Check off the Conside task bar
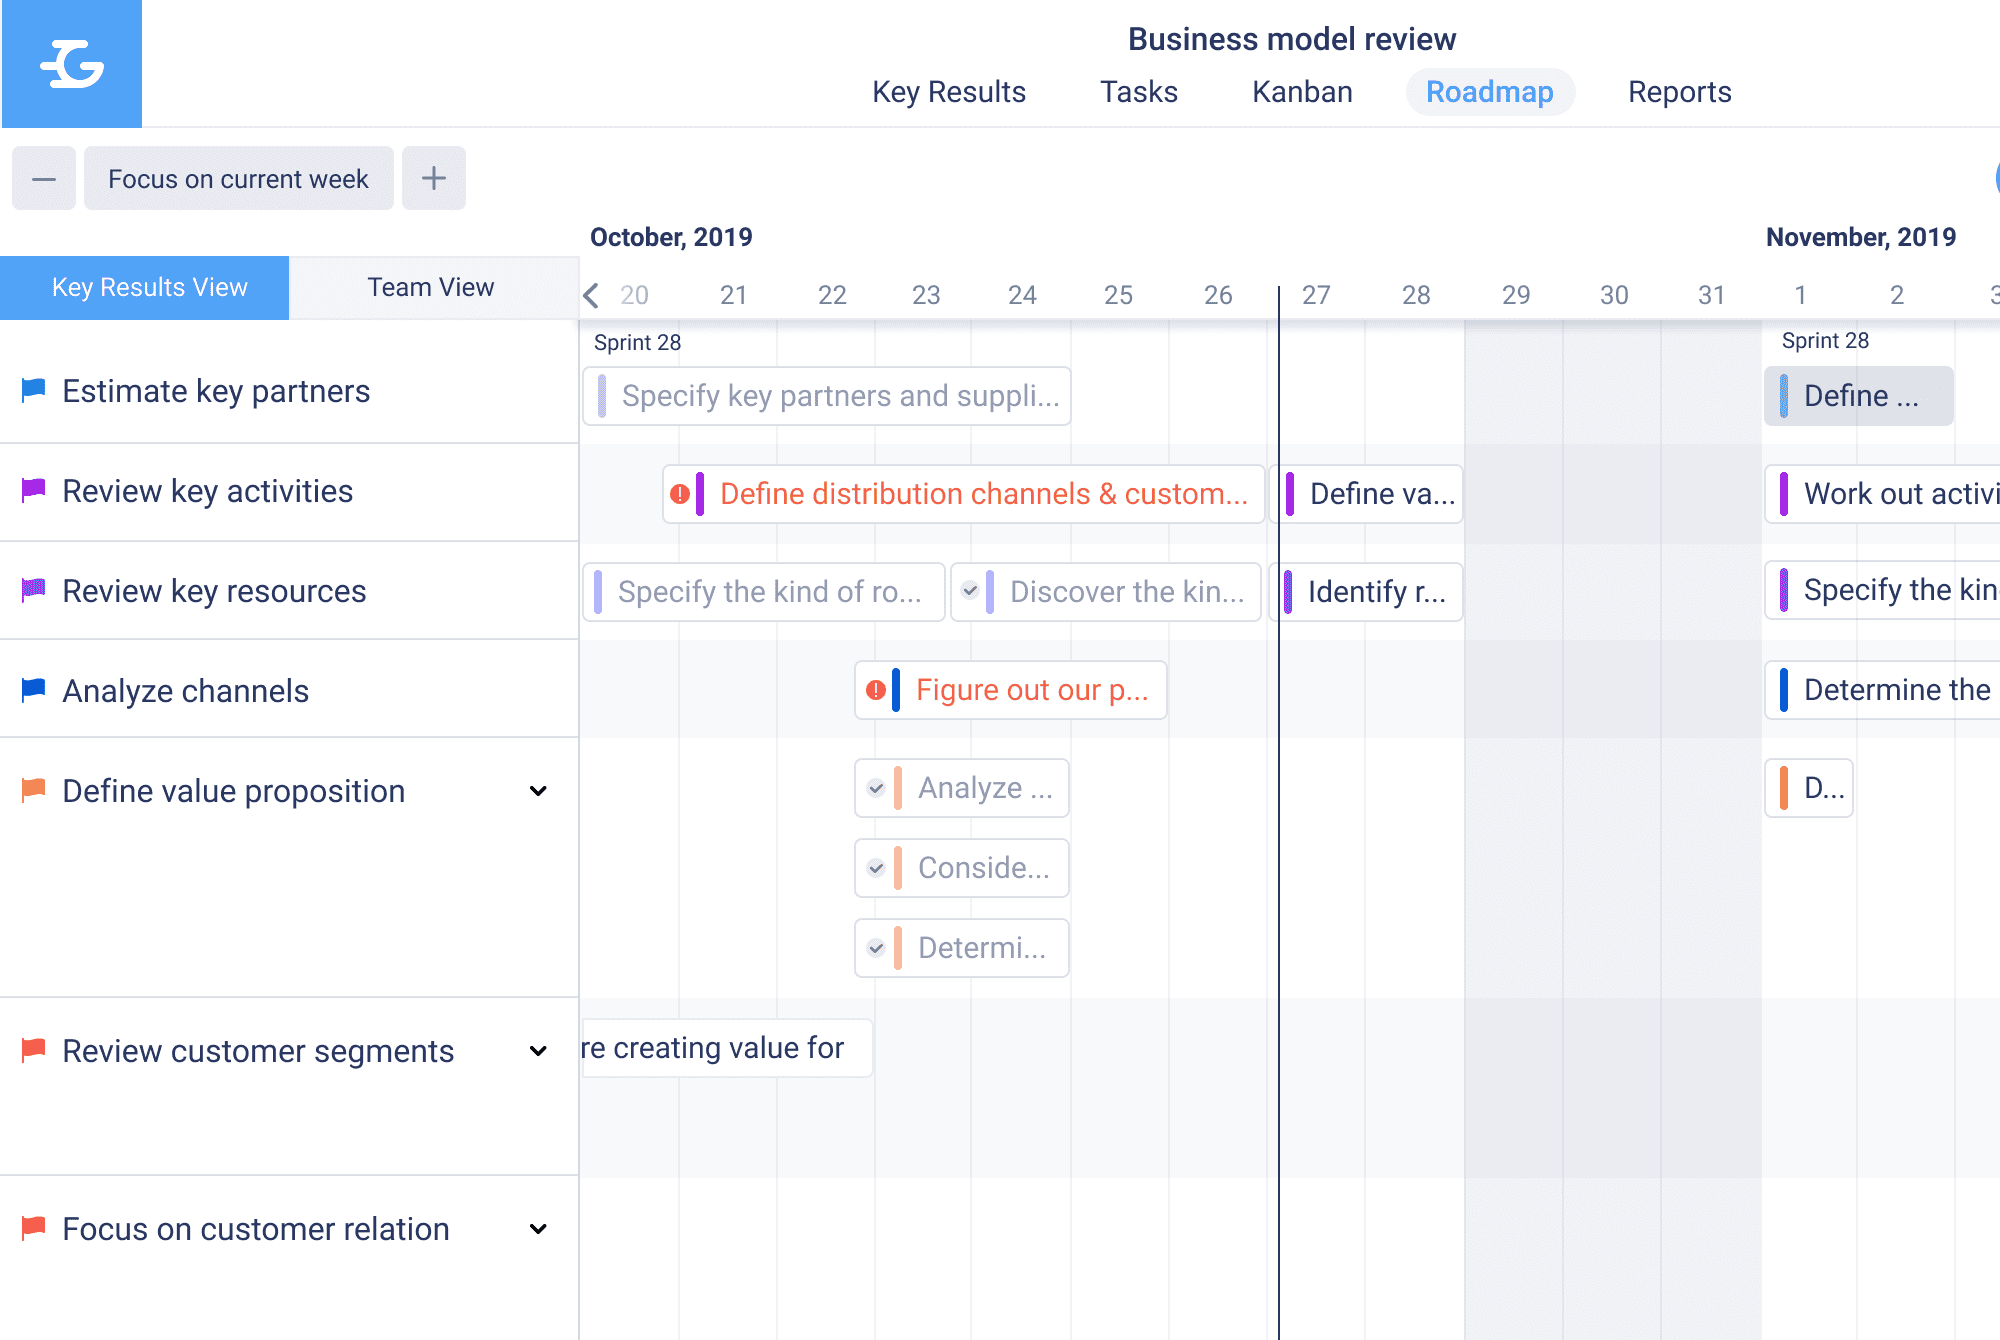Viewport: 2000px width, 1340px height. click(x=876, y=867)
